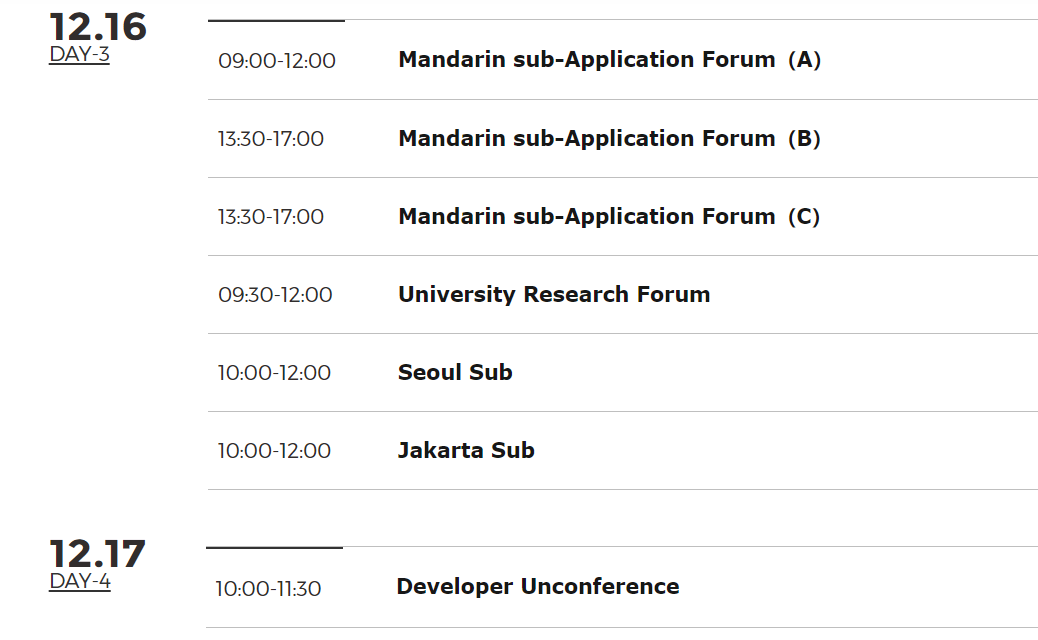Select the 12.16 date heading
Viewport: 1038px width, 640px height.
pos(98,27)
